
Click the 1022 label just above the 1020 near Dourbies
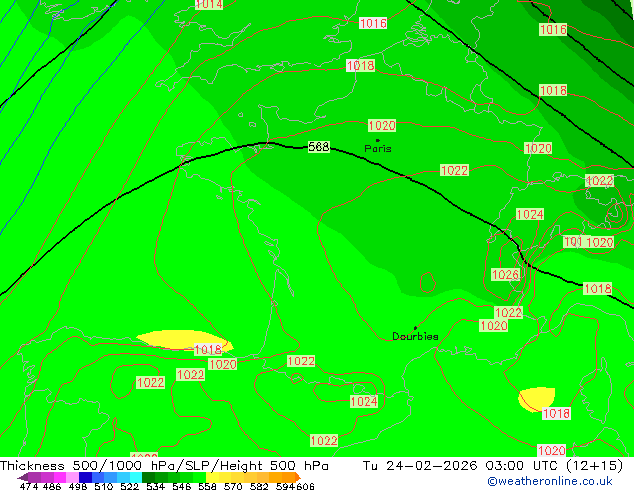coord(509,313)
